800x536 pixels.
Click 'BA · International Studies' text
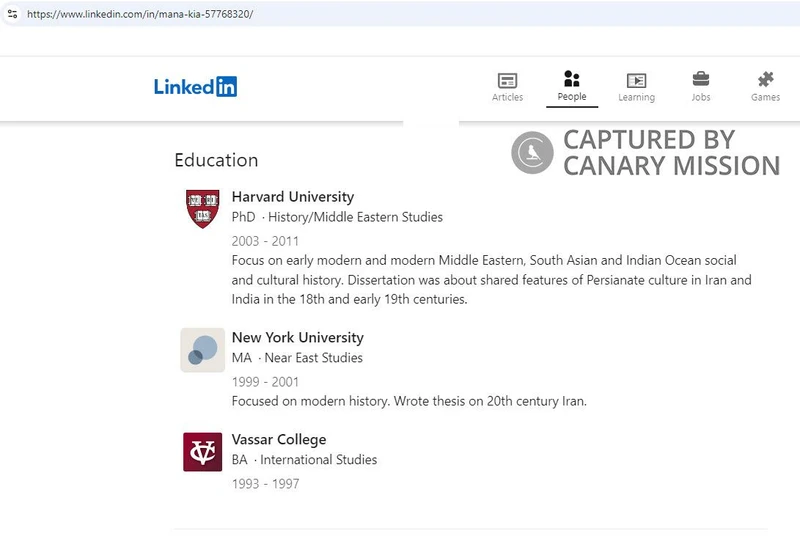click(x=304, y=460)
